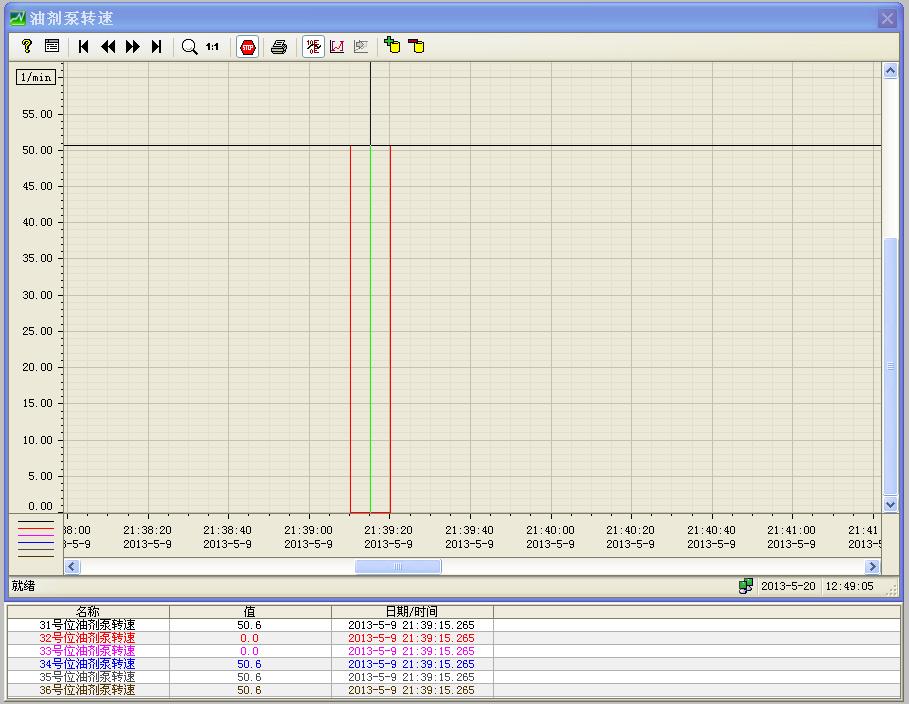Image resolution: width=909 pixels, height=704 pixels.
Task: Activate the magnifier zoom tool
Action: 189,46
